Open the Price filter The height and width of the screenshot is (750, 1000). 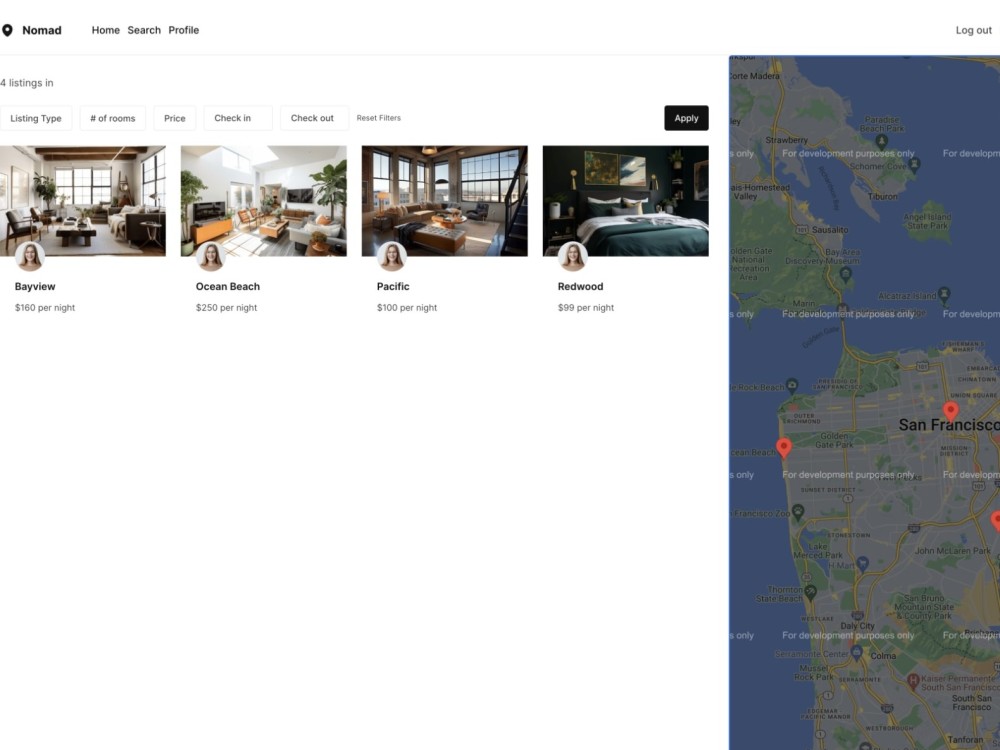tap(175, 118)
